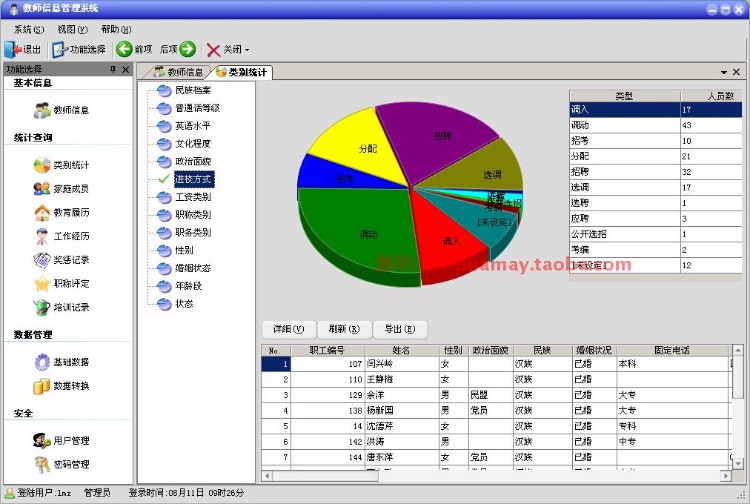Open 家庭成员 in the sidebar

(x=61, y=188)
